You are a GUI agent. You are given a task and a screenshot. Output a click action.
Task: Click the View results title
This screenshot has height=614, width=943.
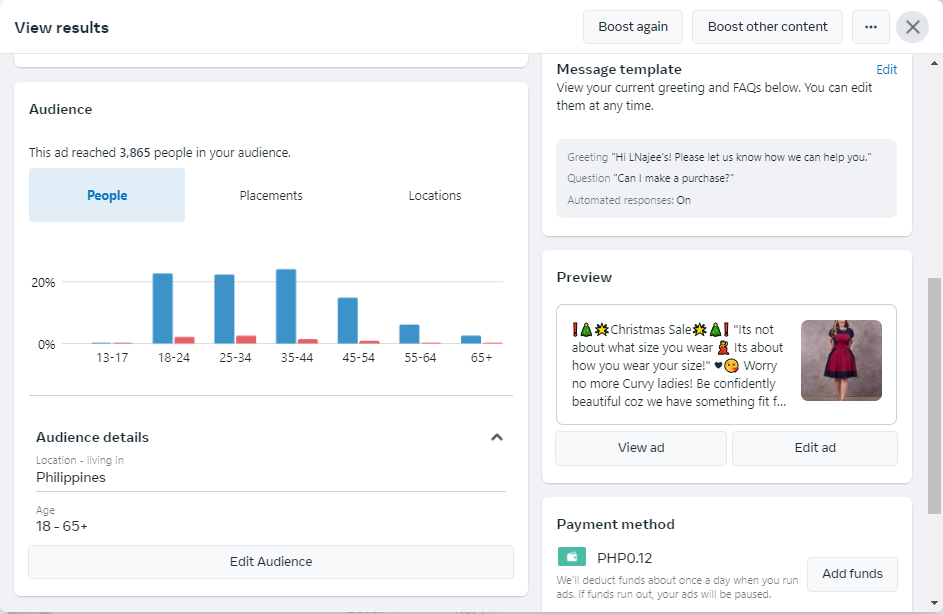point(62,28)
